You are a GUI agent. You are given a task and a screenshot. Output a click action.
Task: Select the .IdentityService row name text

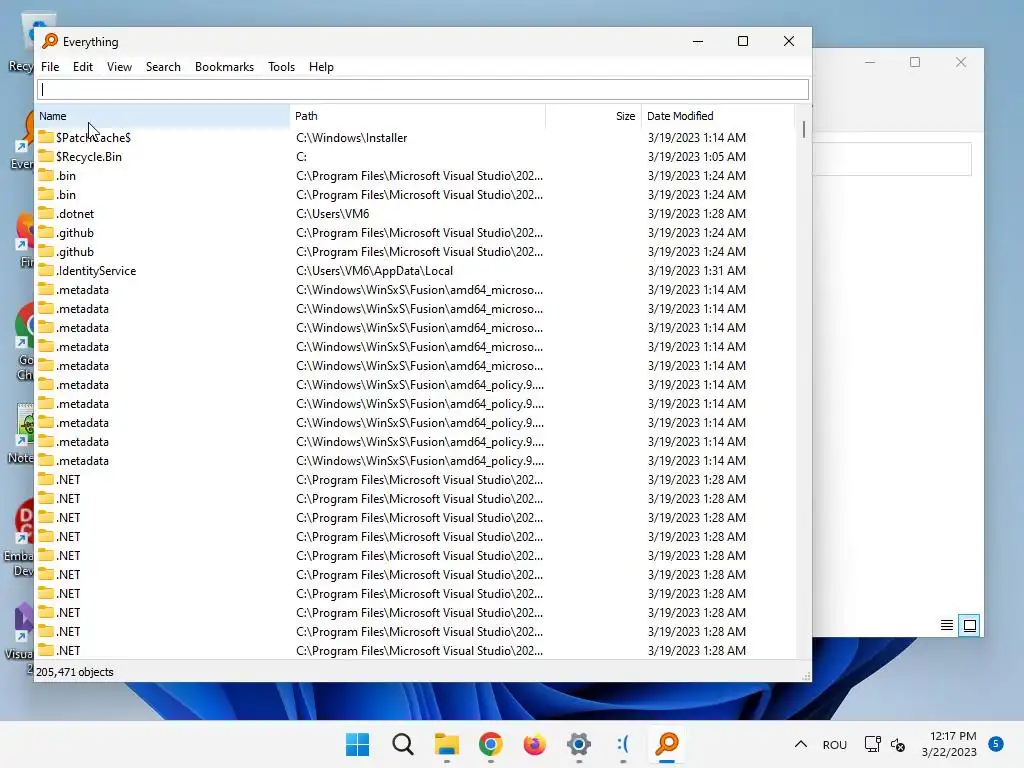tap(96, 270)
